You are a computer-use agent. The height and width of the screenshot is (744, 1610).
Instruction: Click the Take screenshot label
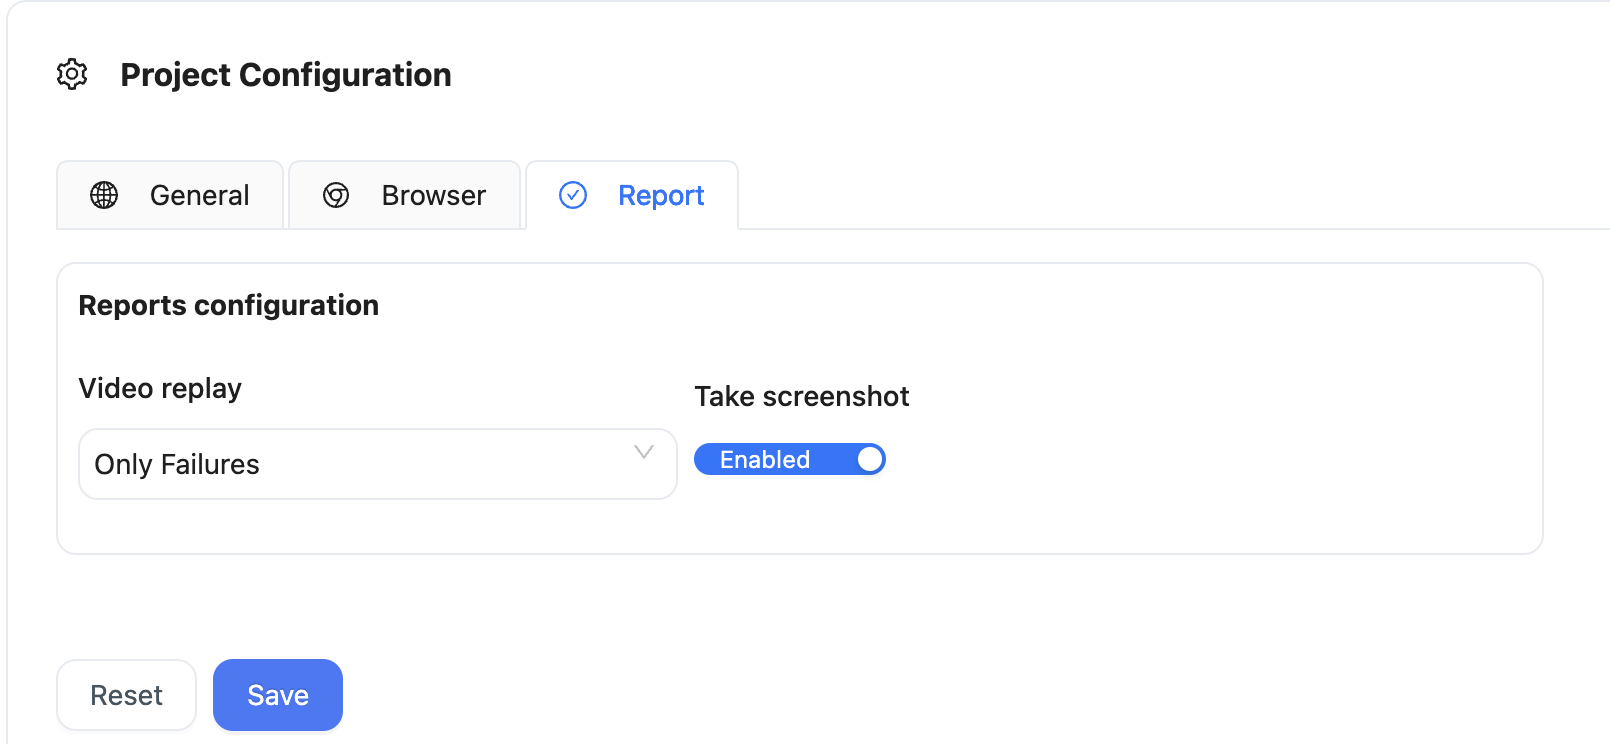(x=802, y=396)
